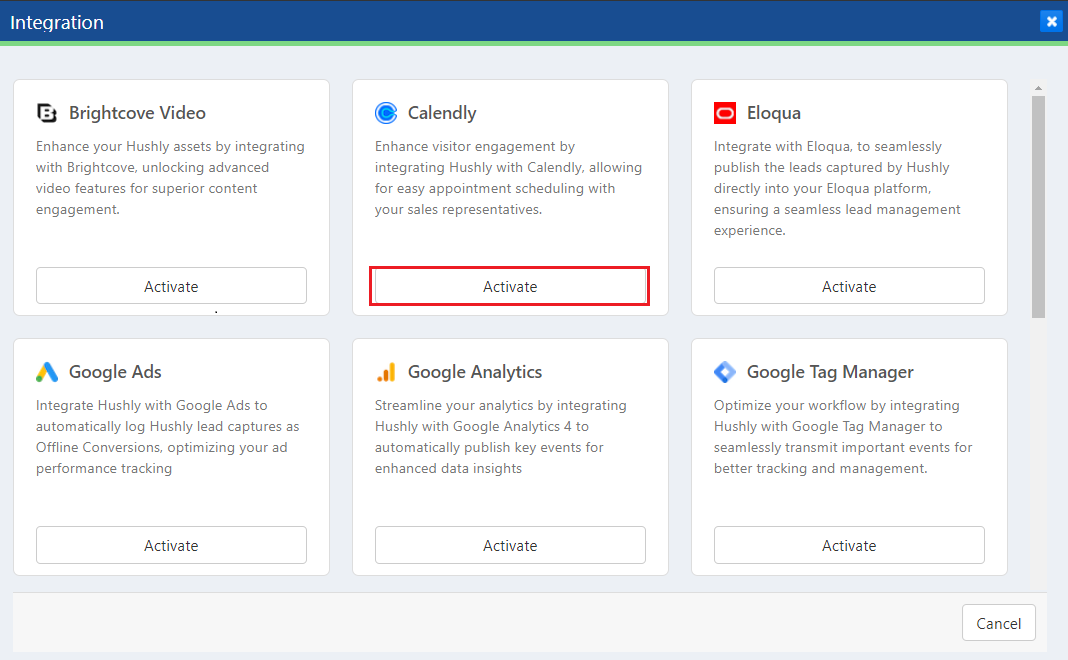Click the Eloqua description text
This screenshot has width=1068, height=660.
point(837,188)
